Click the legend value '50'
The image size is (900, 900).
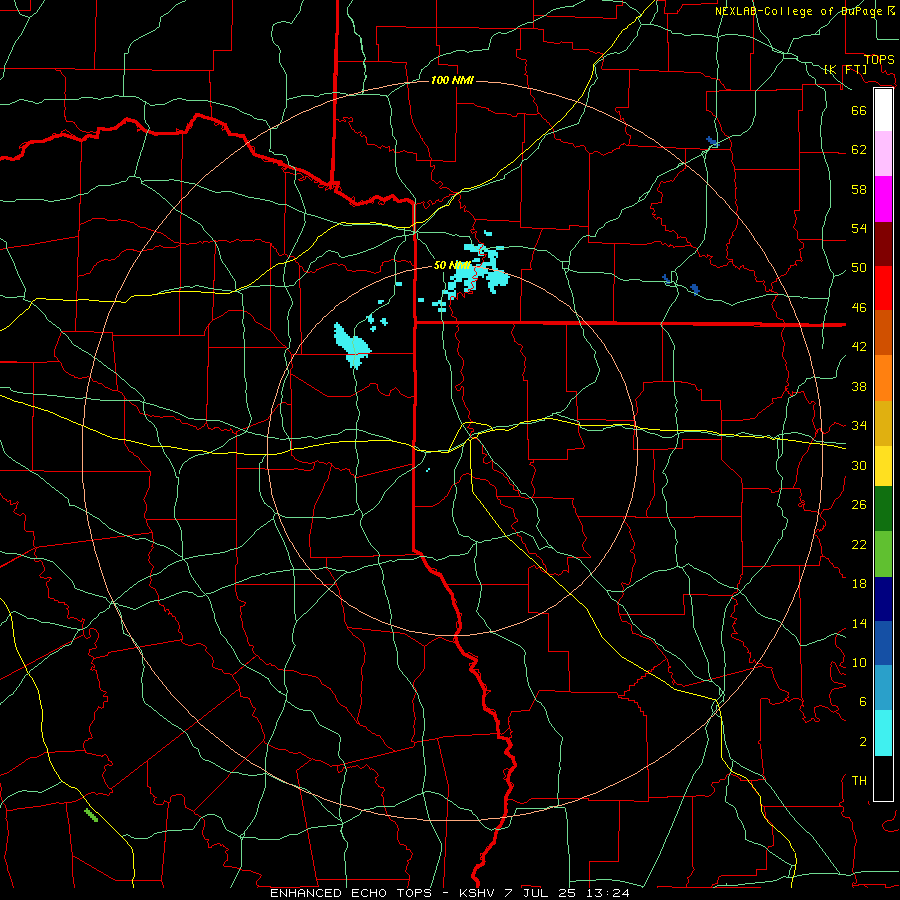(859, 268)
